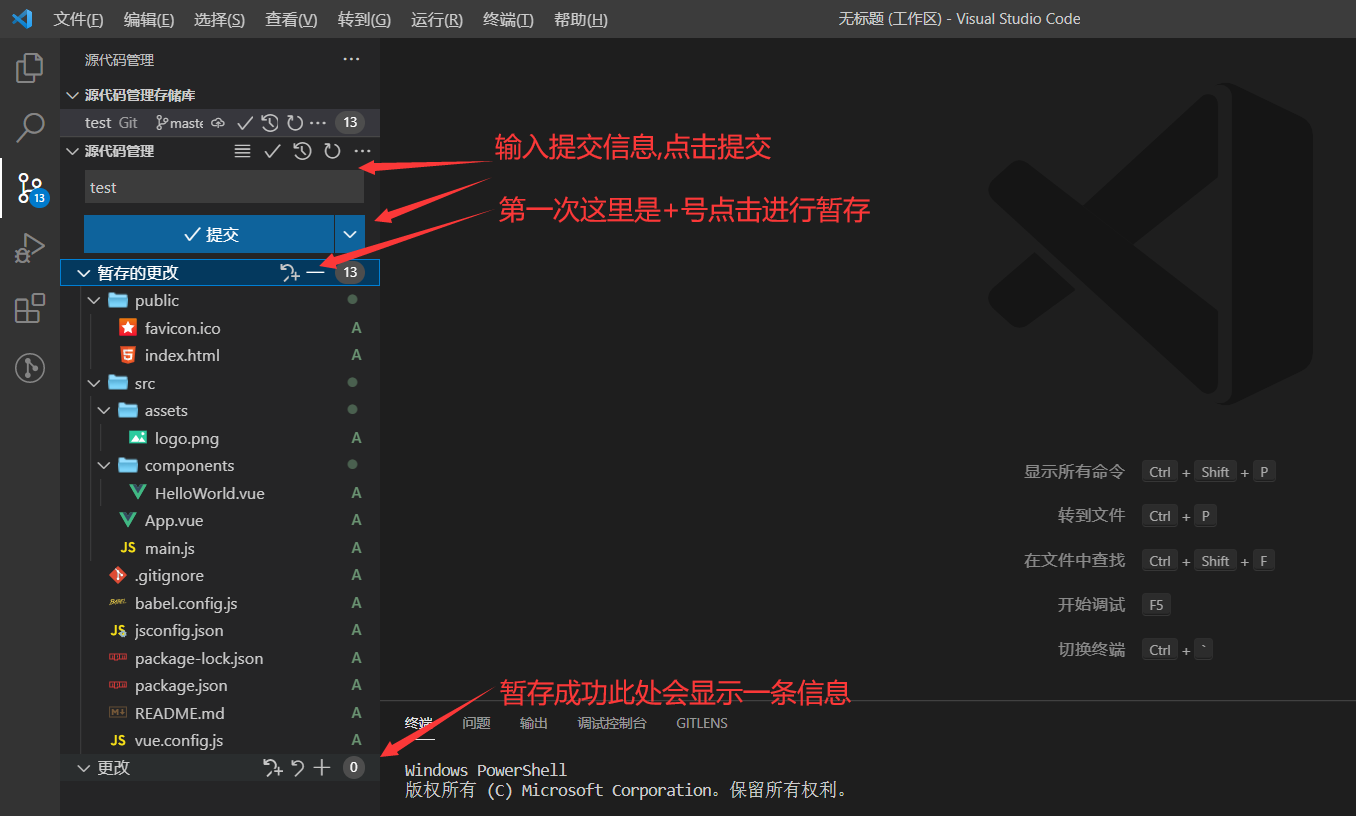The image size is (1356, 816).
Task: Open the Extensions view in activity bar
Action: coord(30,308)
